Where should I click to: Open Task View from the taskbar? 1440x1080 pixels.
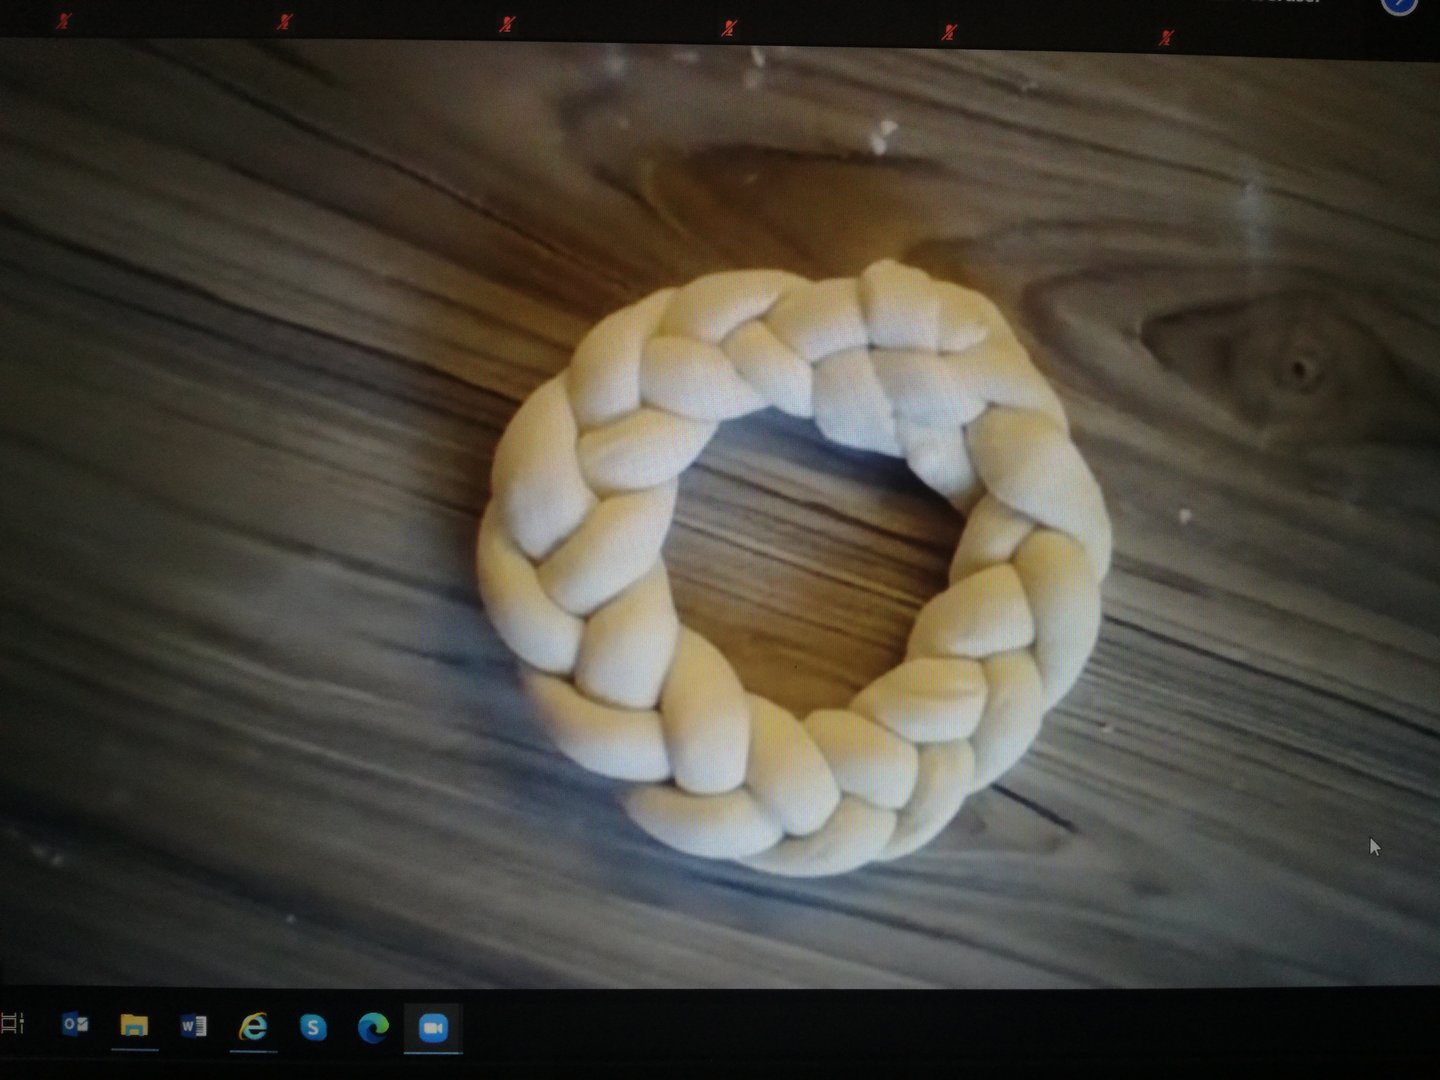12,1023
